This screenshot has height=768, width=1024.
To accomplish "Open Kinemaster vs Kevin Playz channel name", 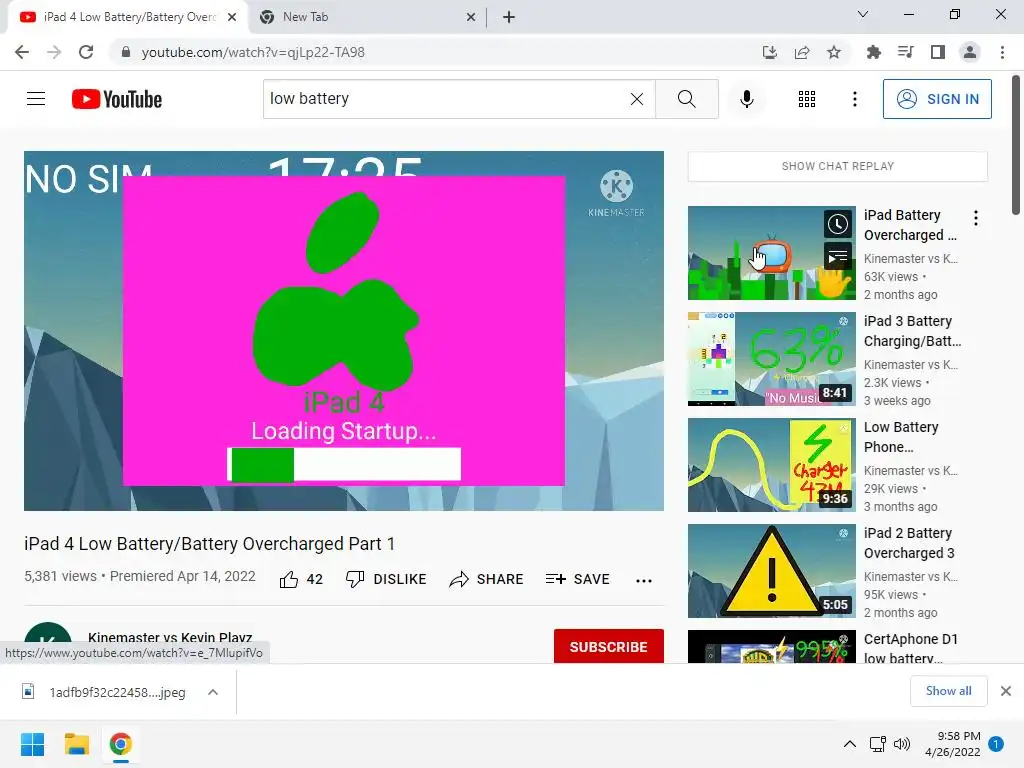I will 170,637.
